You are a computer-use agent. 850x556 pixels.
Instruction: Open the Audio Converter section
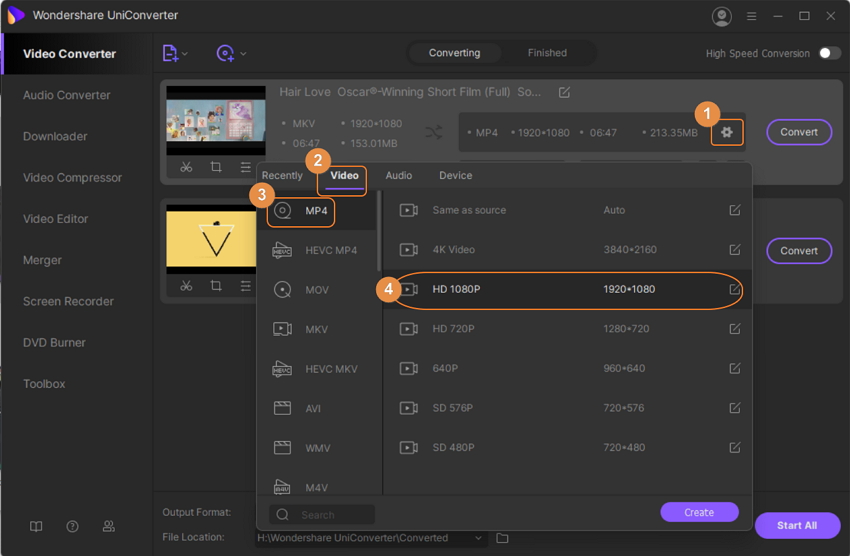67,95
